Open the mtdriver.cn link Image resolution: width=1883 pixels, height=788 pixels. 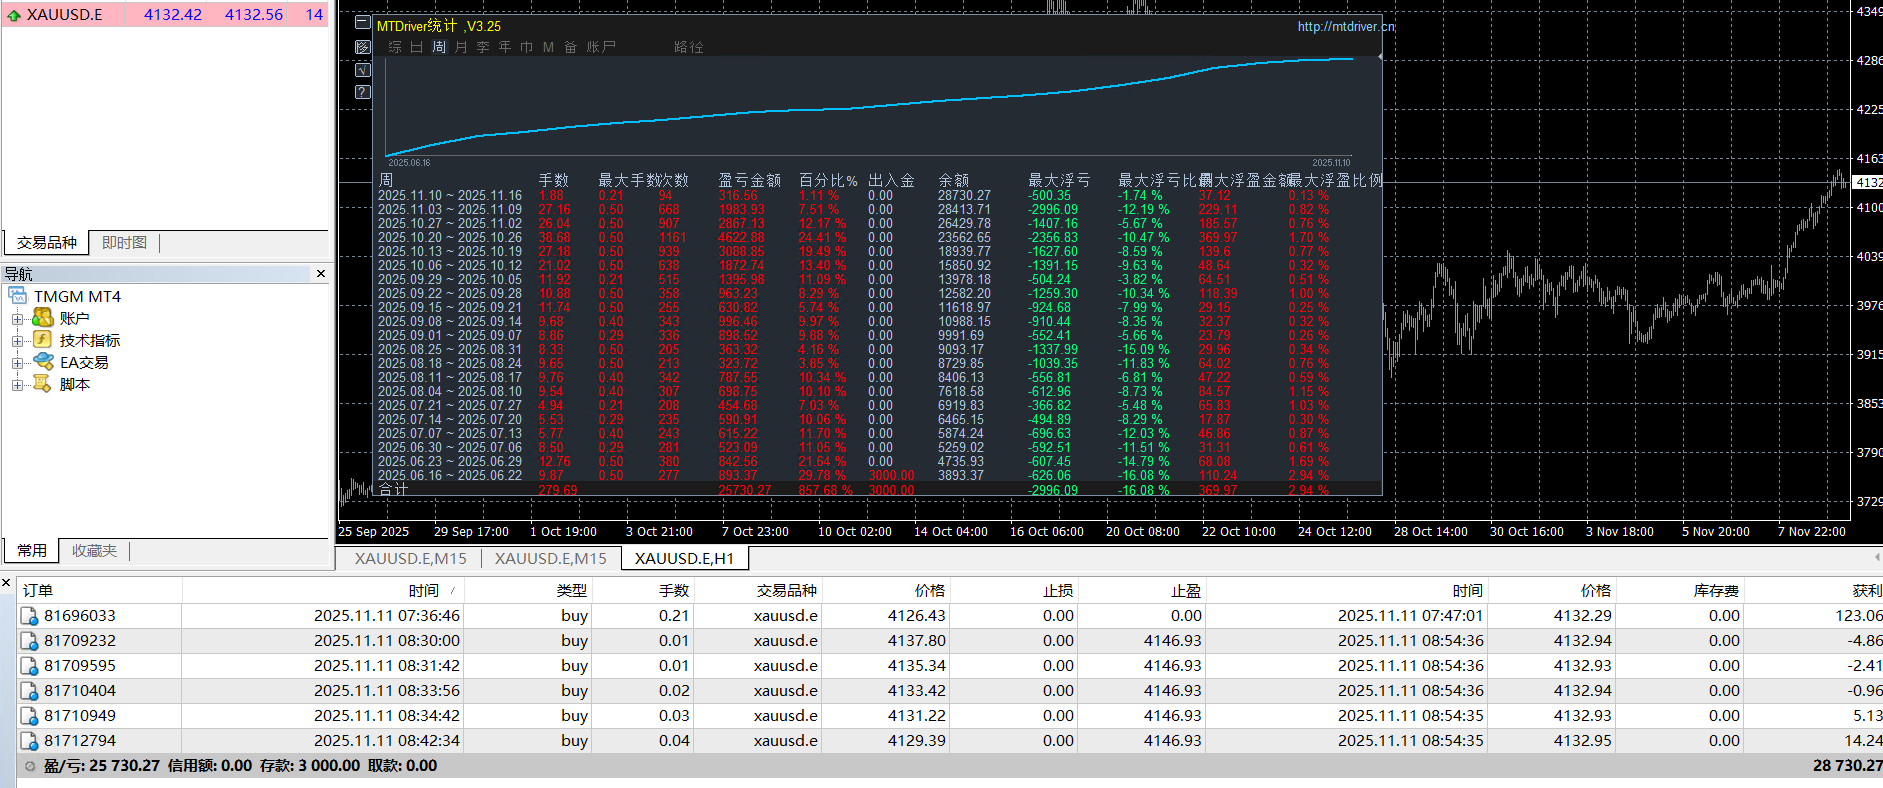pyautogui.click(x=1345, y=27)
